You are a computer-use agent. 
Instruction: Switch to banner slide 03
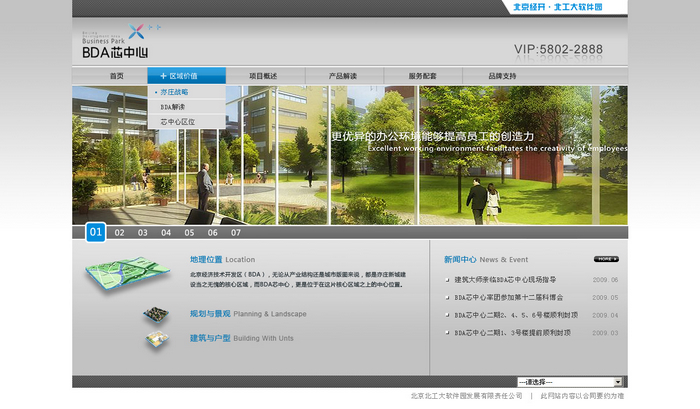click(142, 233)
